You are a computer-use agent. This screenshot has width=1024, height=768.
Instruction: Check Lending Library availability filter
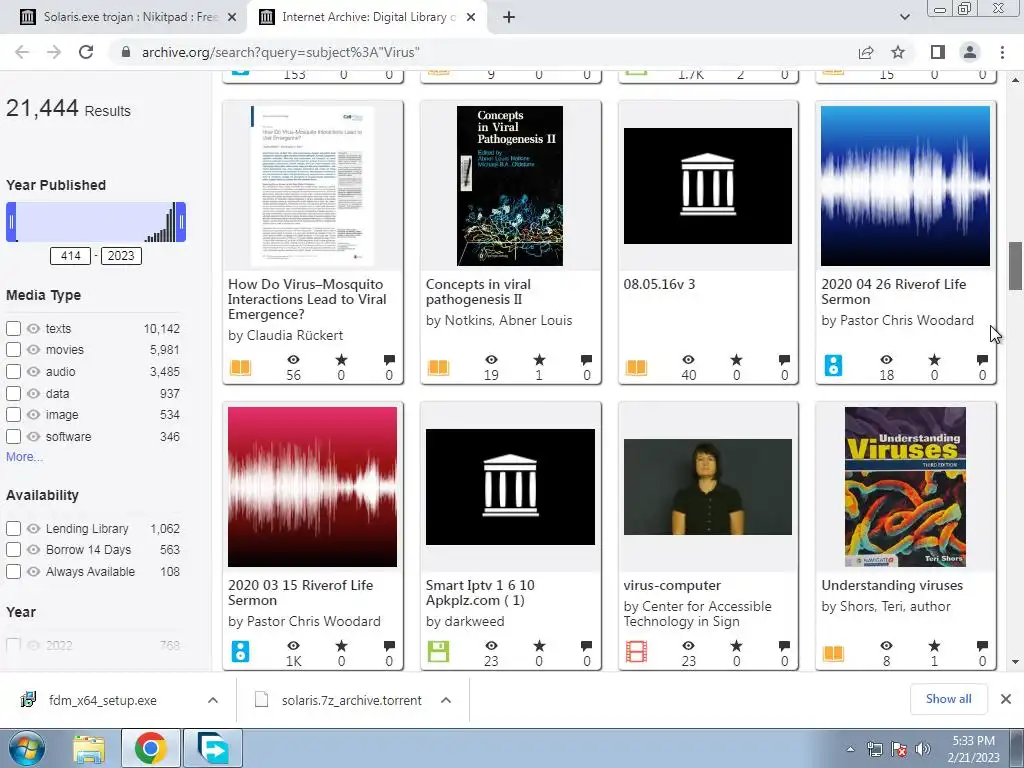tap(13, 528)
